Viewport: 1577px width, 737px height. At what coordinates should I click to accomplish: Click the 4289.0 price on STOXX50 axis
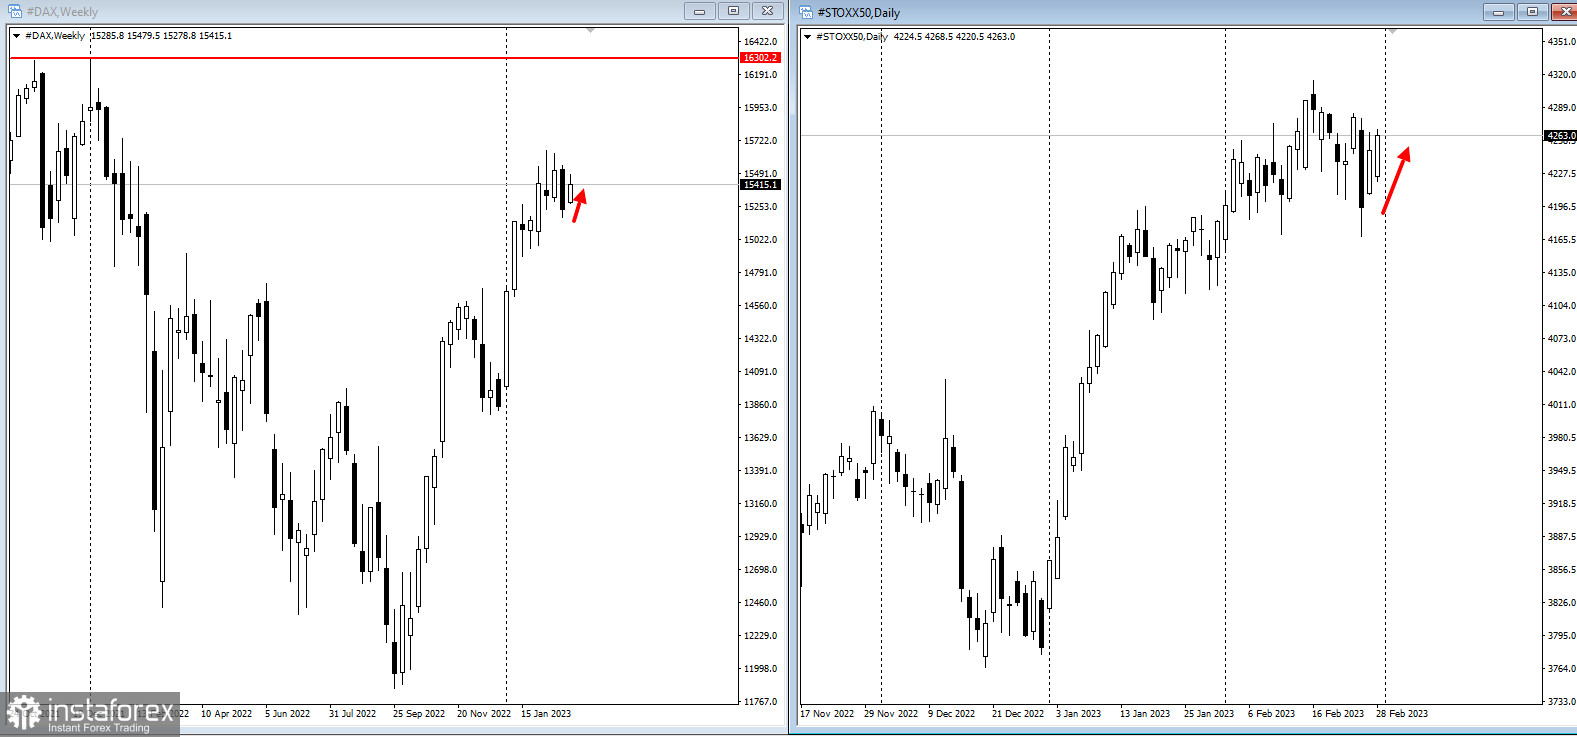pos(1561,108)
